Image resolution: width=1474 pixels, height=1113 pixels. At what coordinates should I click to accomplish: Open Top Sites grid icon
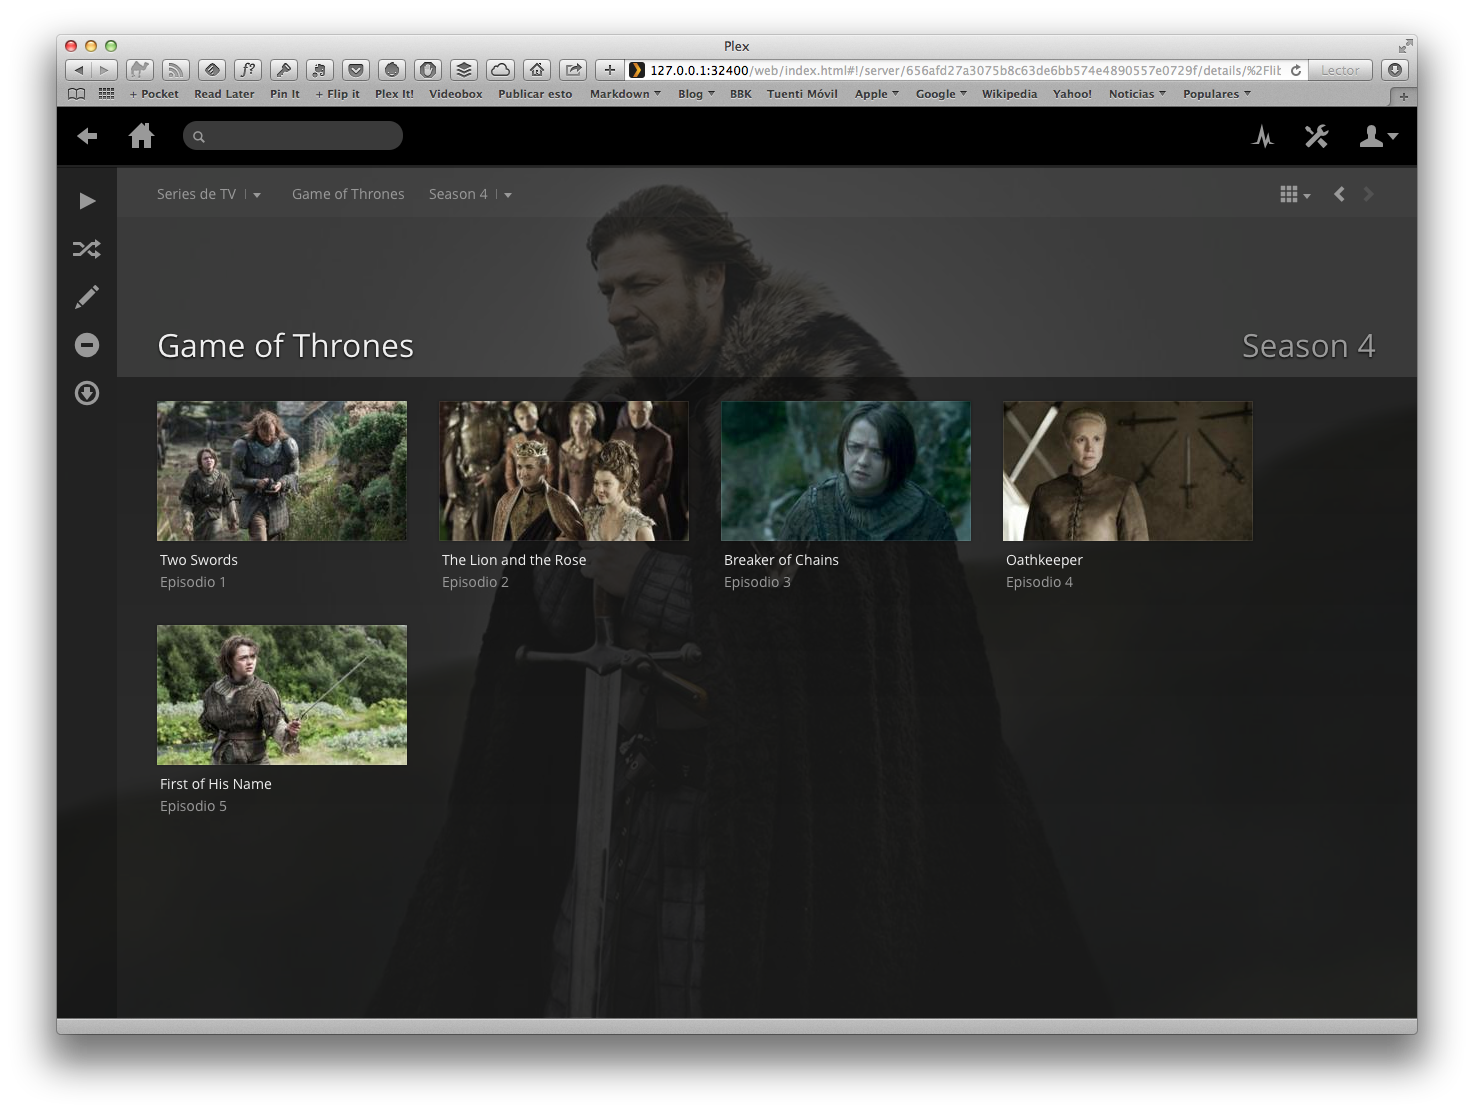(106, 94)
